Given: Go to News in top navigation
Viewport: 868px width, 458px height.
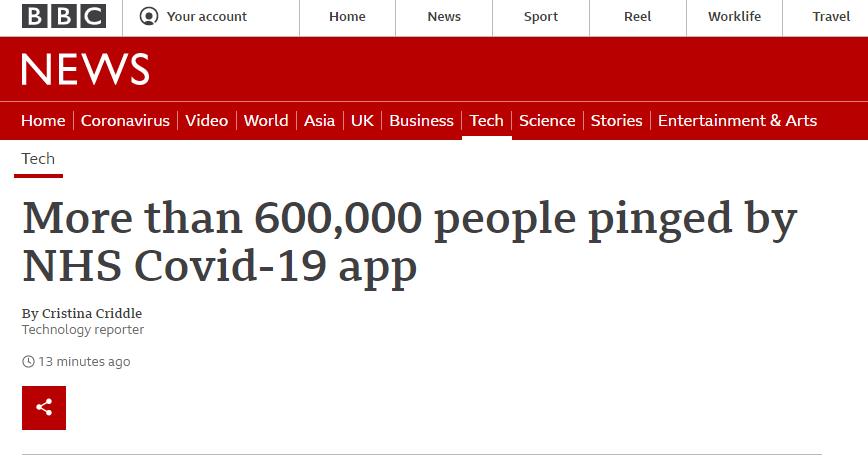Looking at the screenshot, I should pyautogui.click(x=444, y=17).
